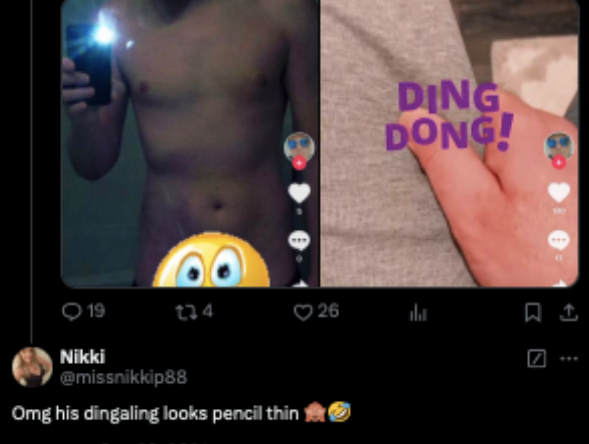Open the @missnikkip88 handle link
The height and width of the screenshot is (444, 589).
point(123,378)
